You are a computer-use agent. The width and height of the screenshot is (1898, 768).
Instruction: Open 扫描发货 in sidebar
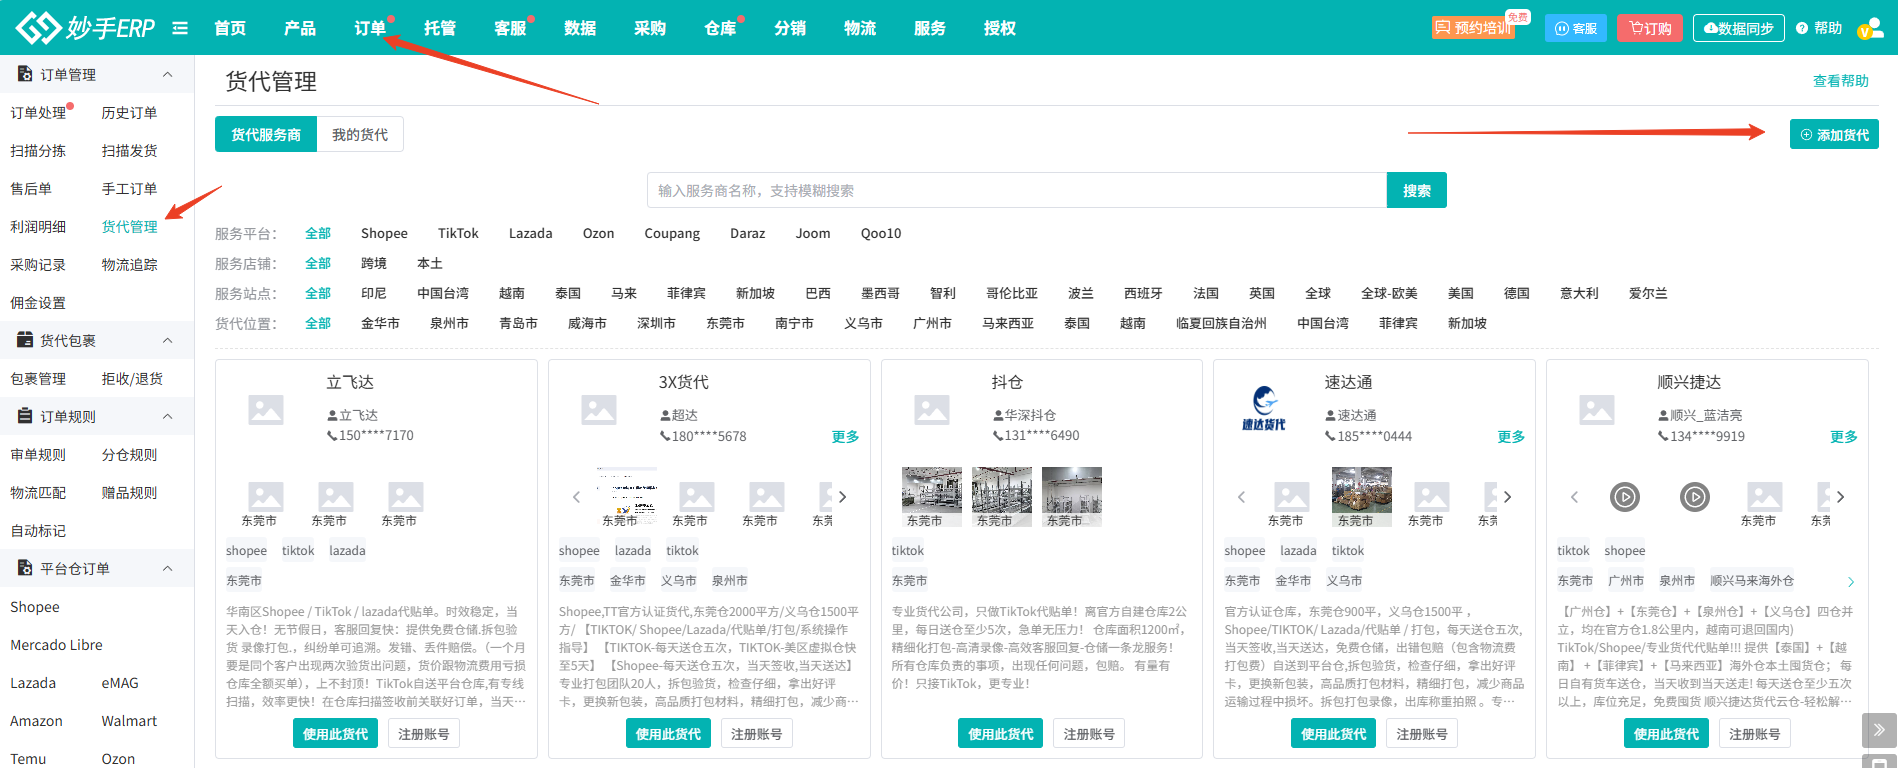point(129,150)
